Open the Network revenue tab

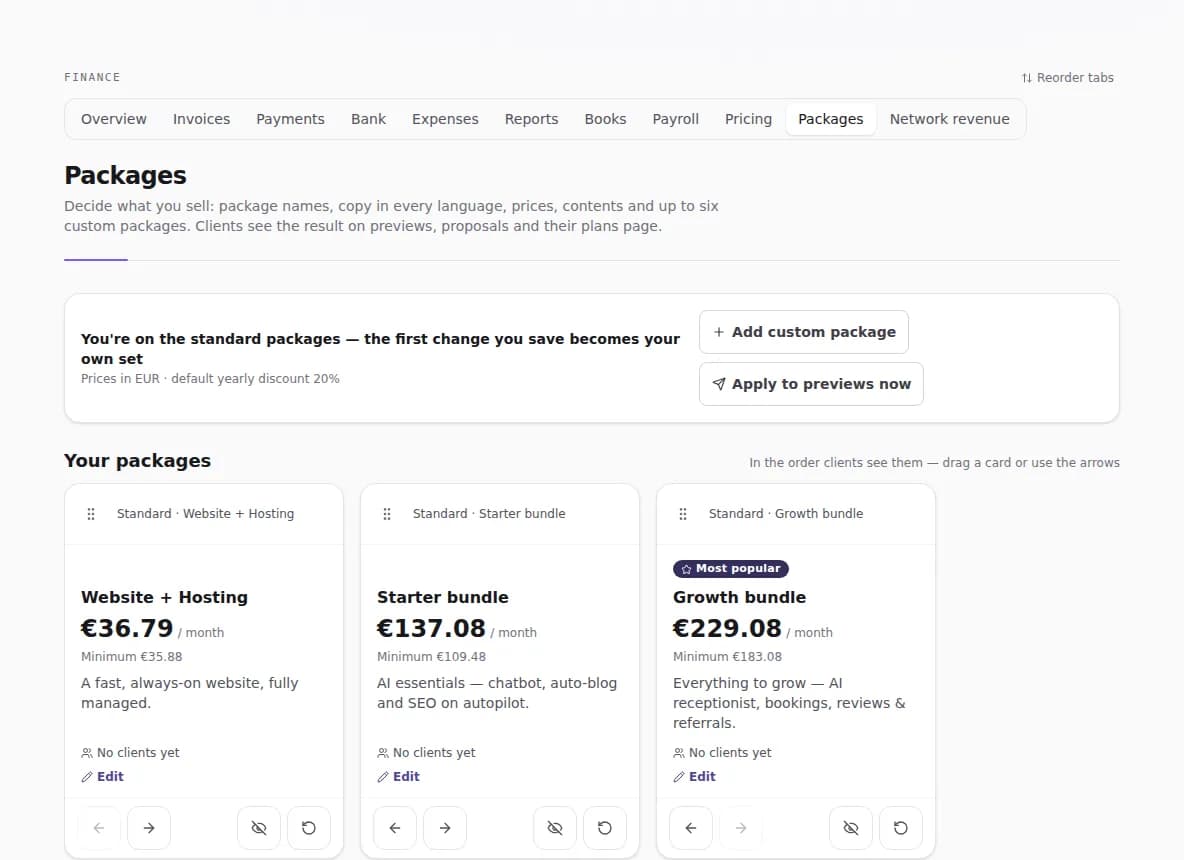click(950, 119)
